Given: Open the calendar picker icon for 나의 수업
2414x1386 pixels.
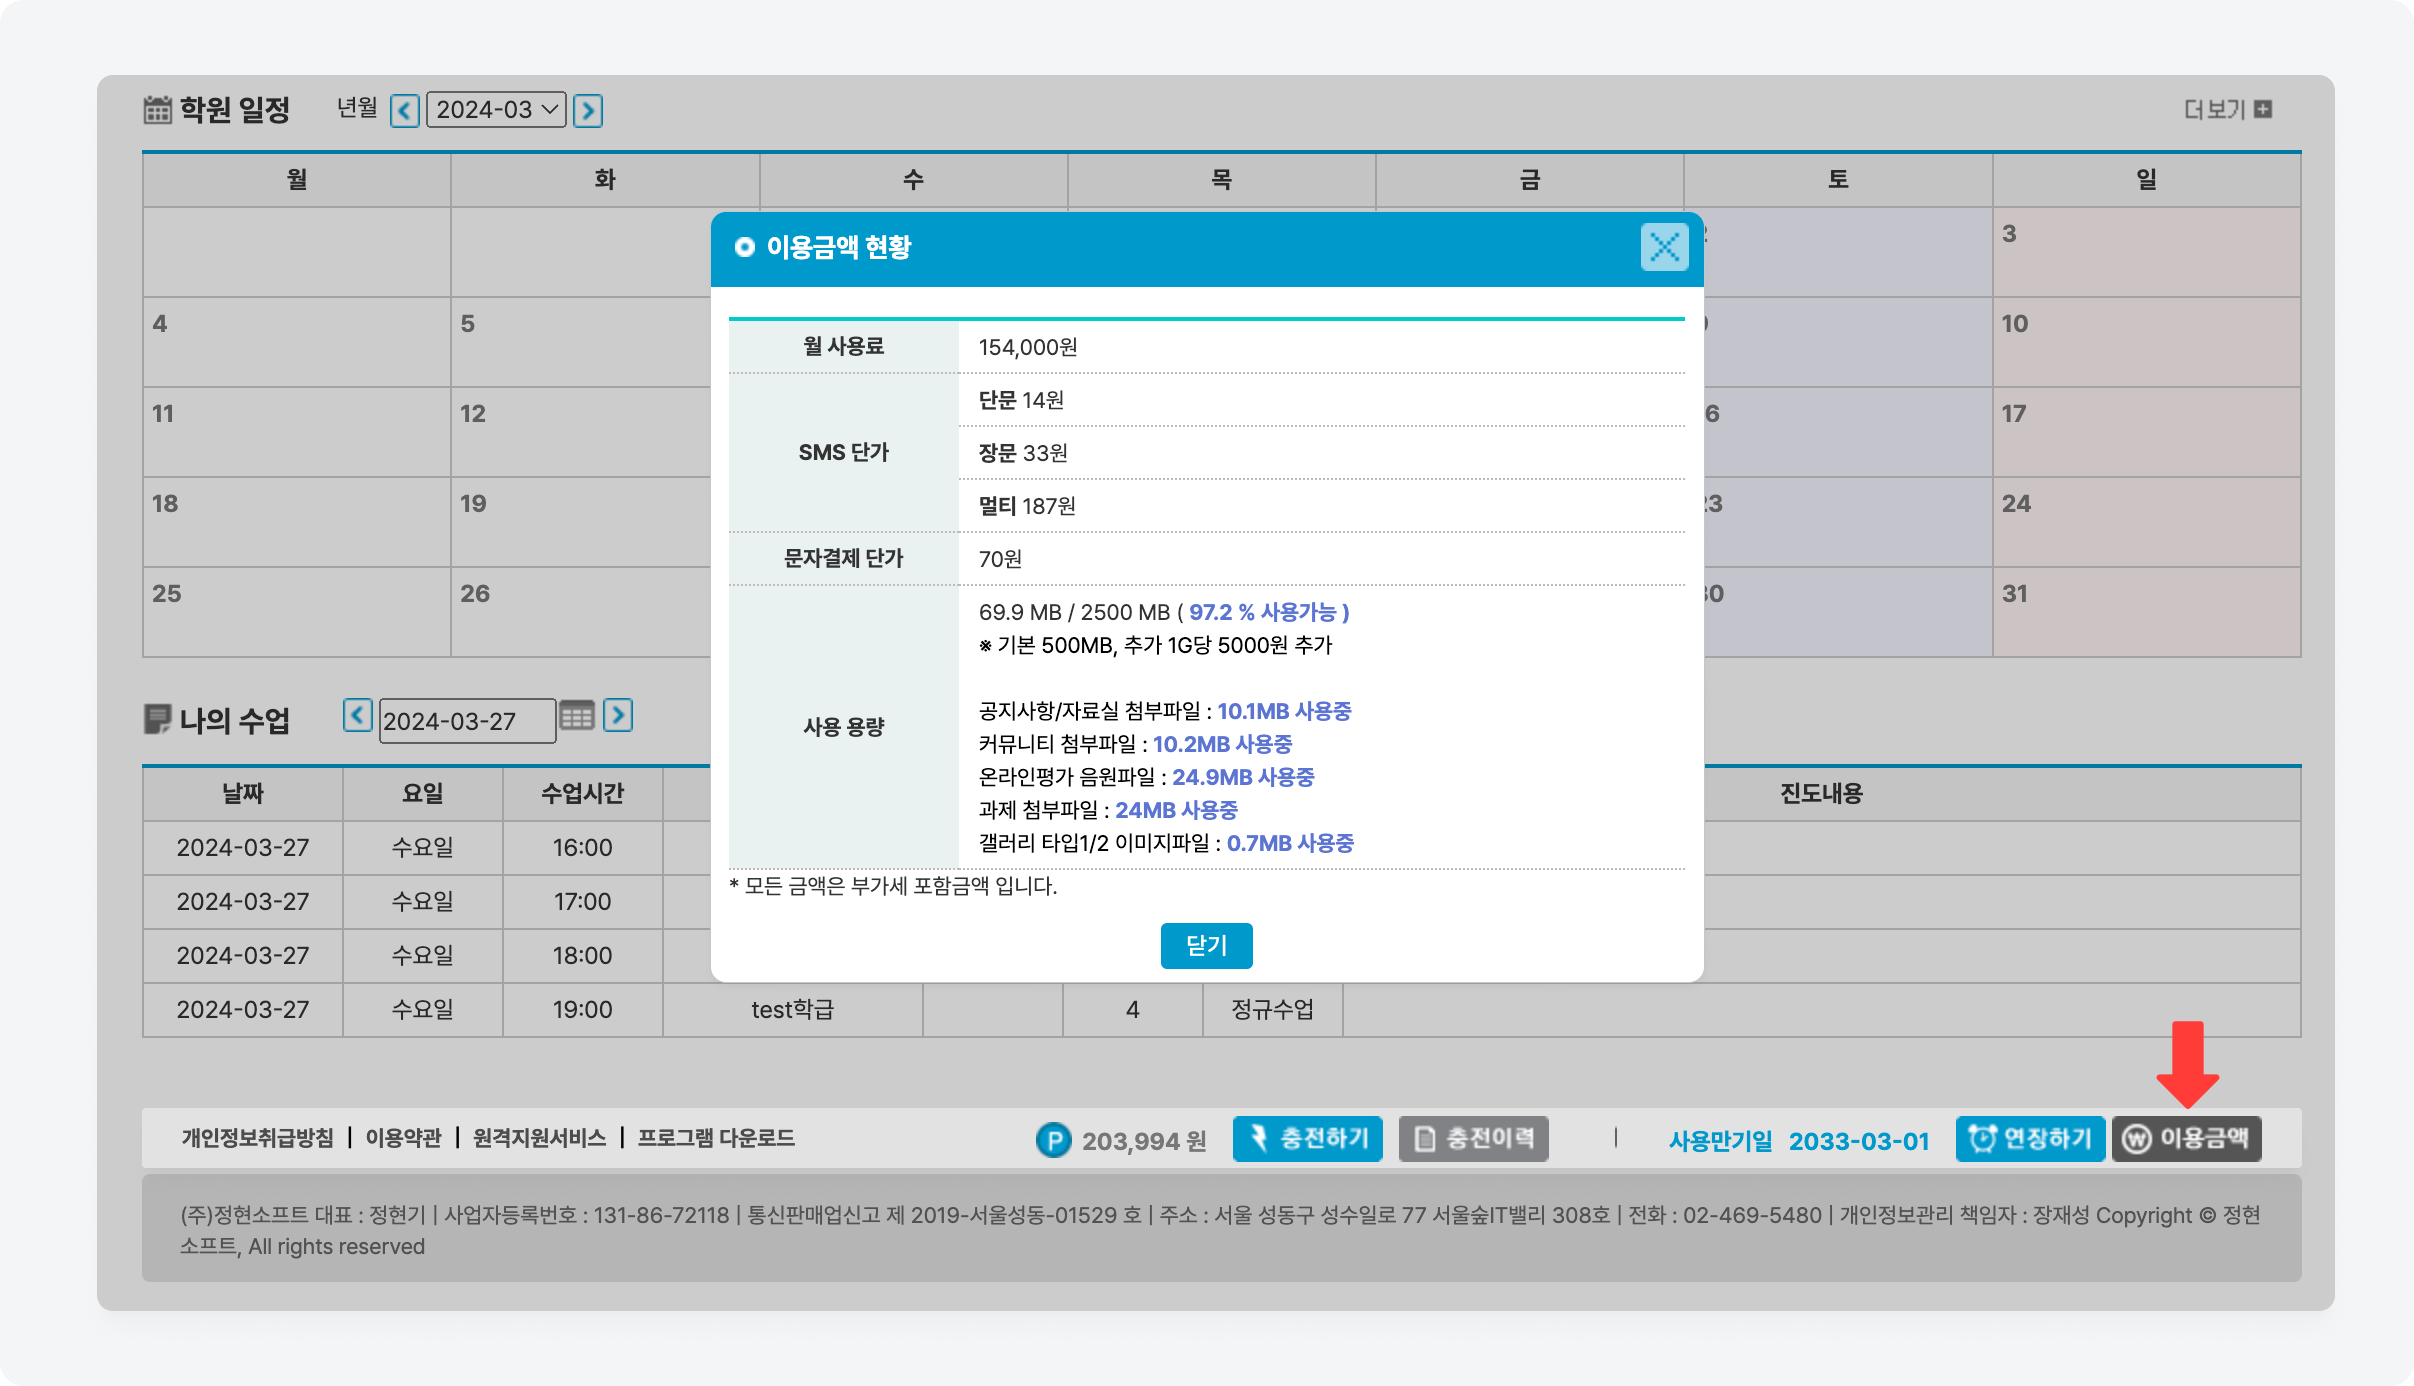Looking at the screenshot, I should (577, 716).
